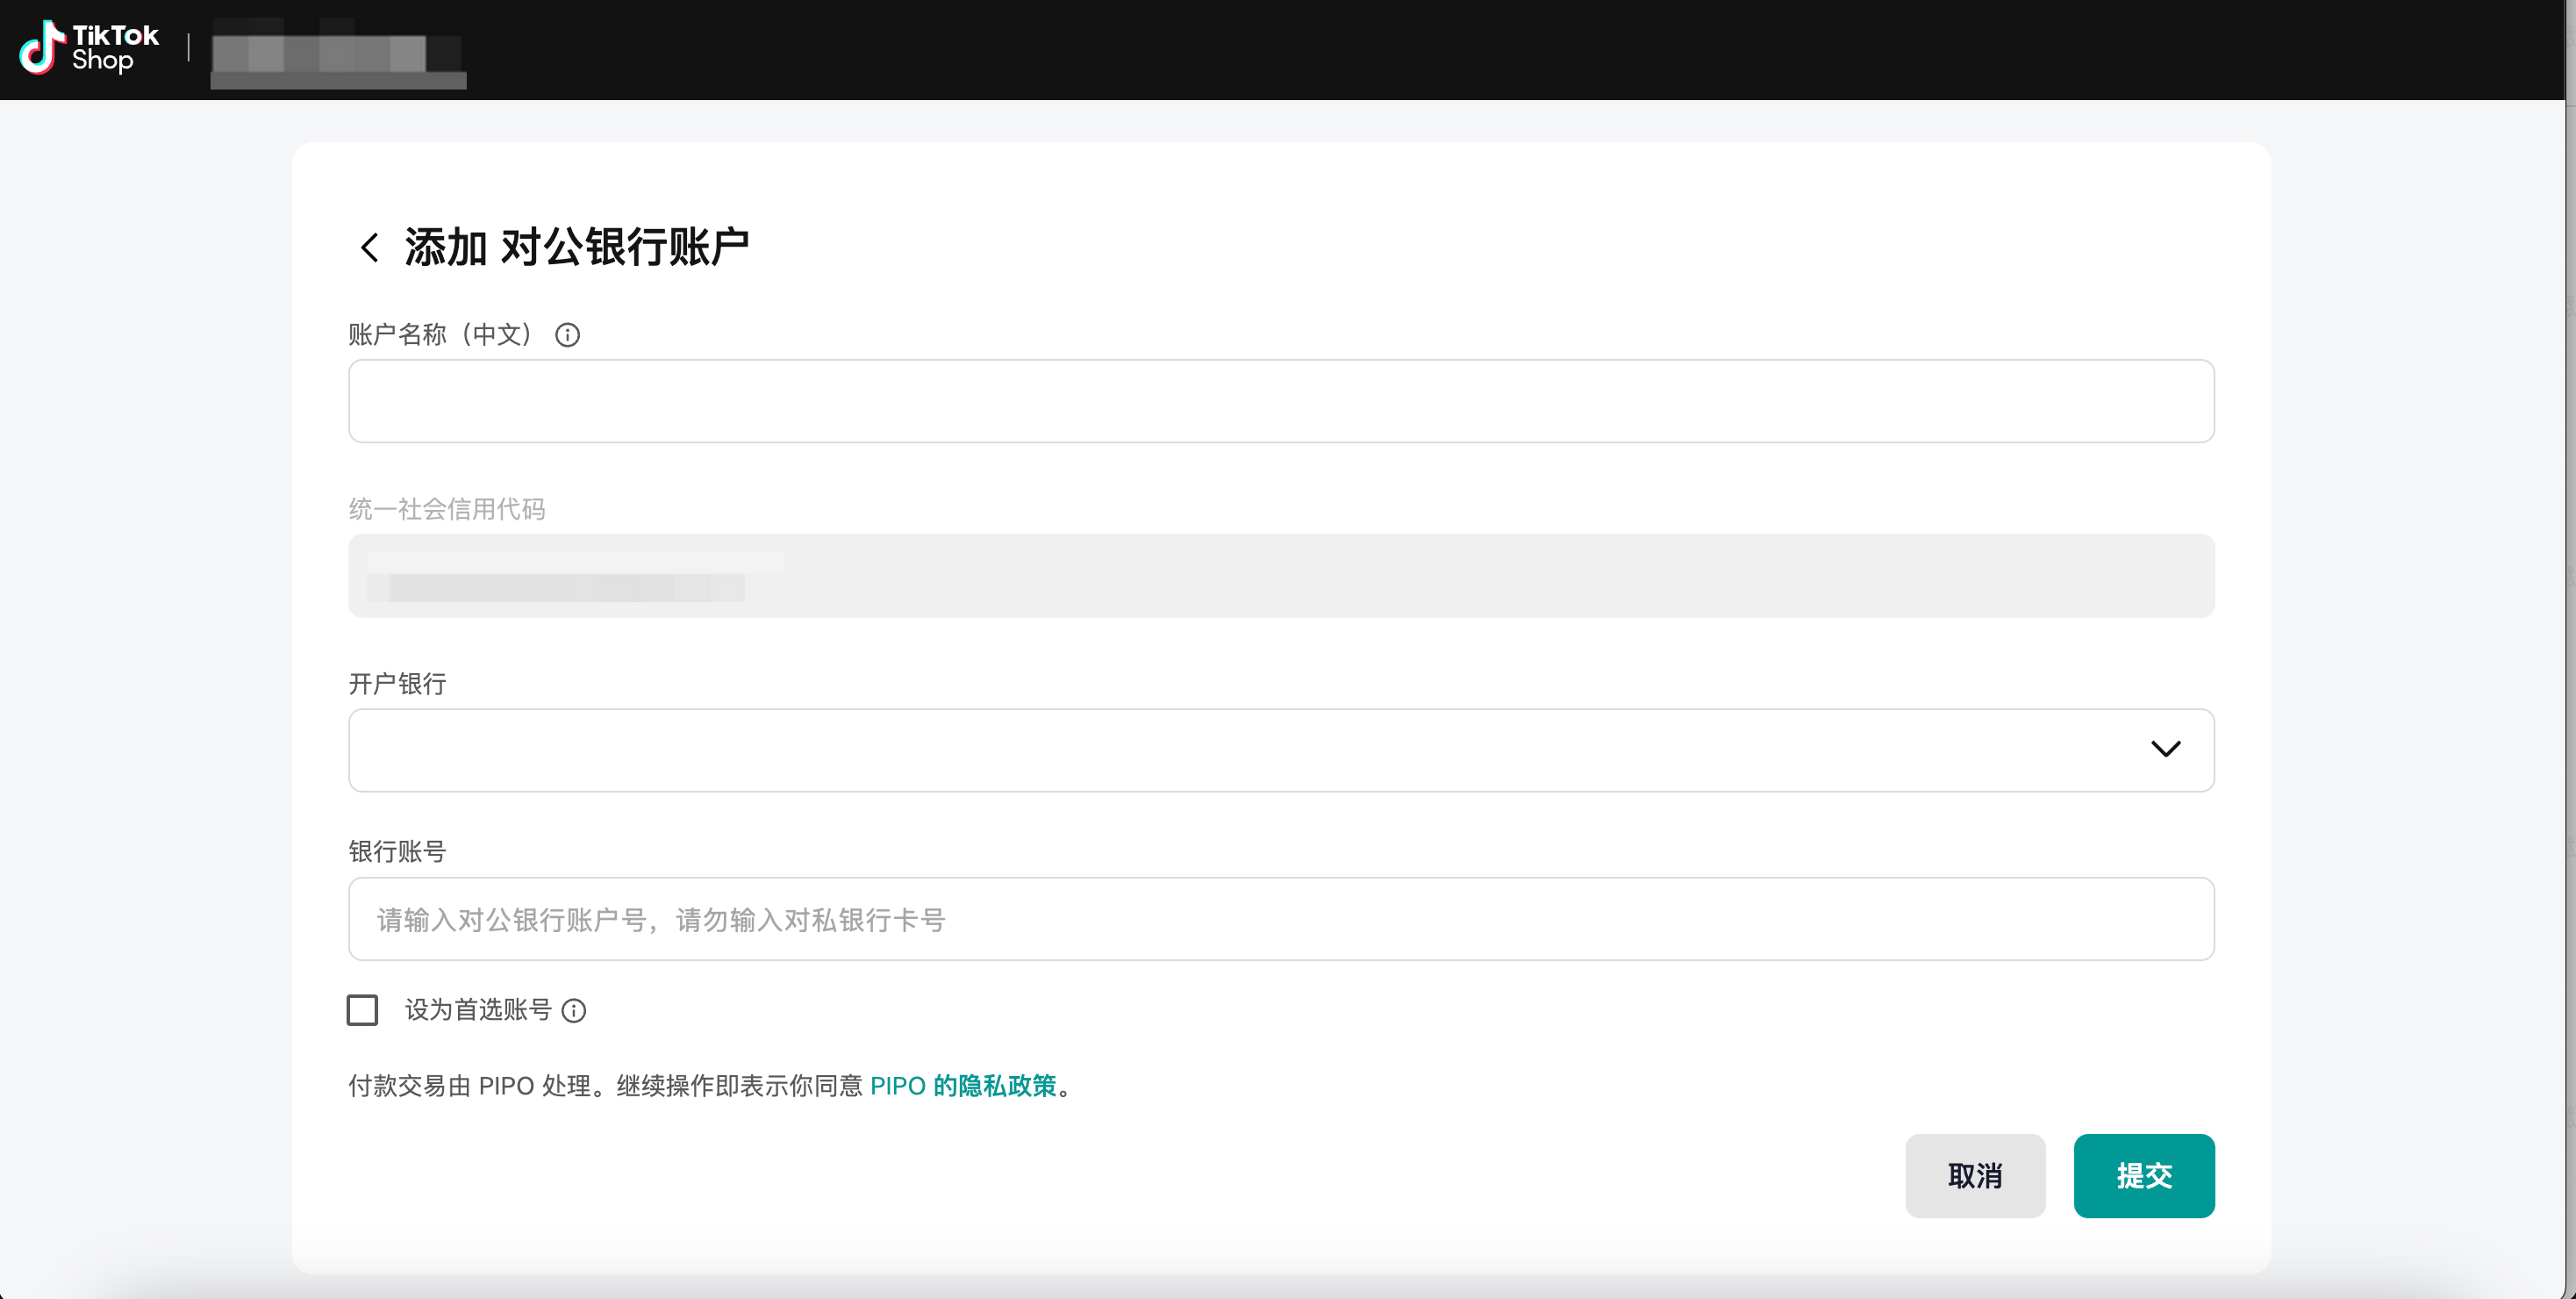The image size is (2576, 1299).
Task: Open PIPO 的隐私政策 link
Action: [x=963, y=1086]
